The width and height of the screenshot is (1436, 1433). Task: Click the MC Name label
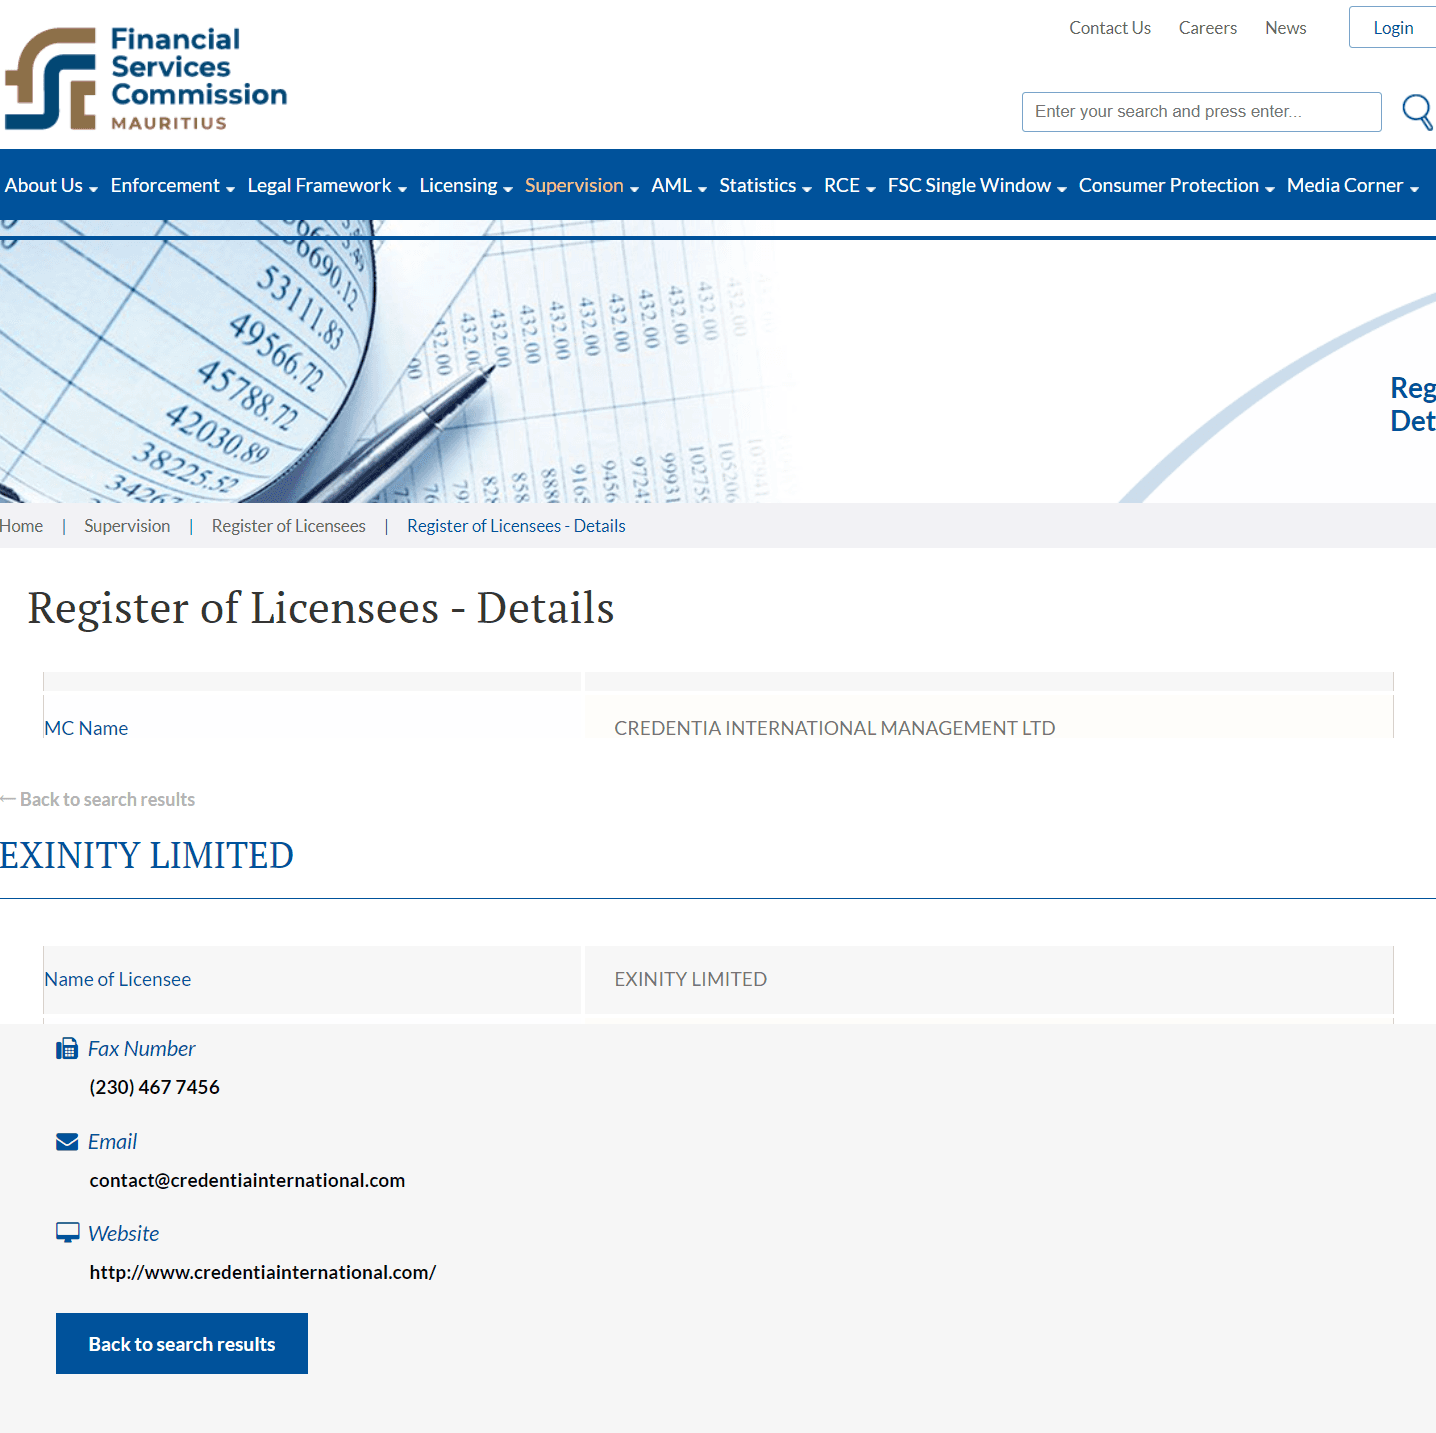(86, 728)
